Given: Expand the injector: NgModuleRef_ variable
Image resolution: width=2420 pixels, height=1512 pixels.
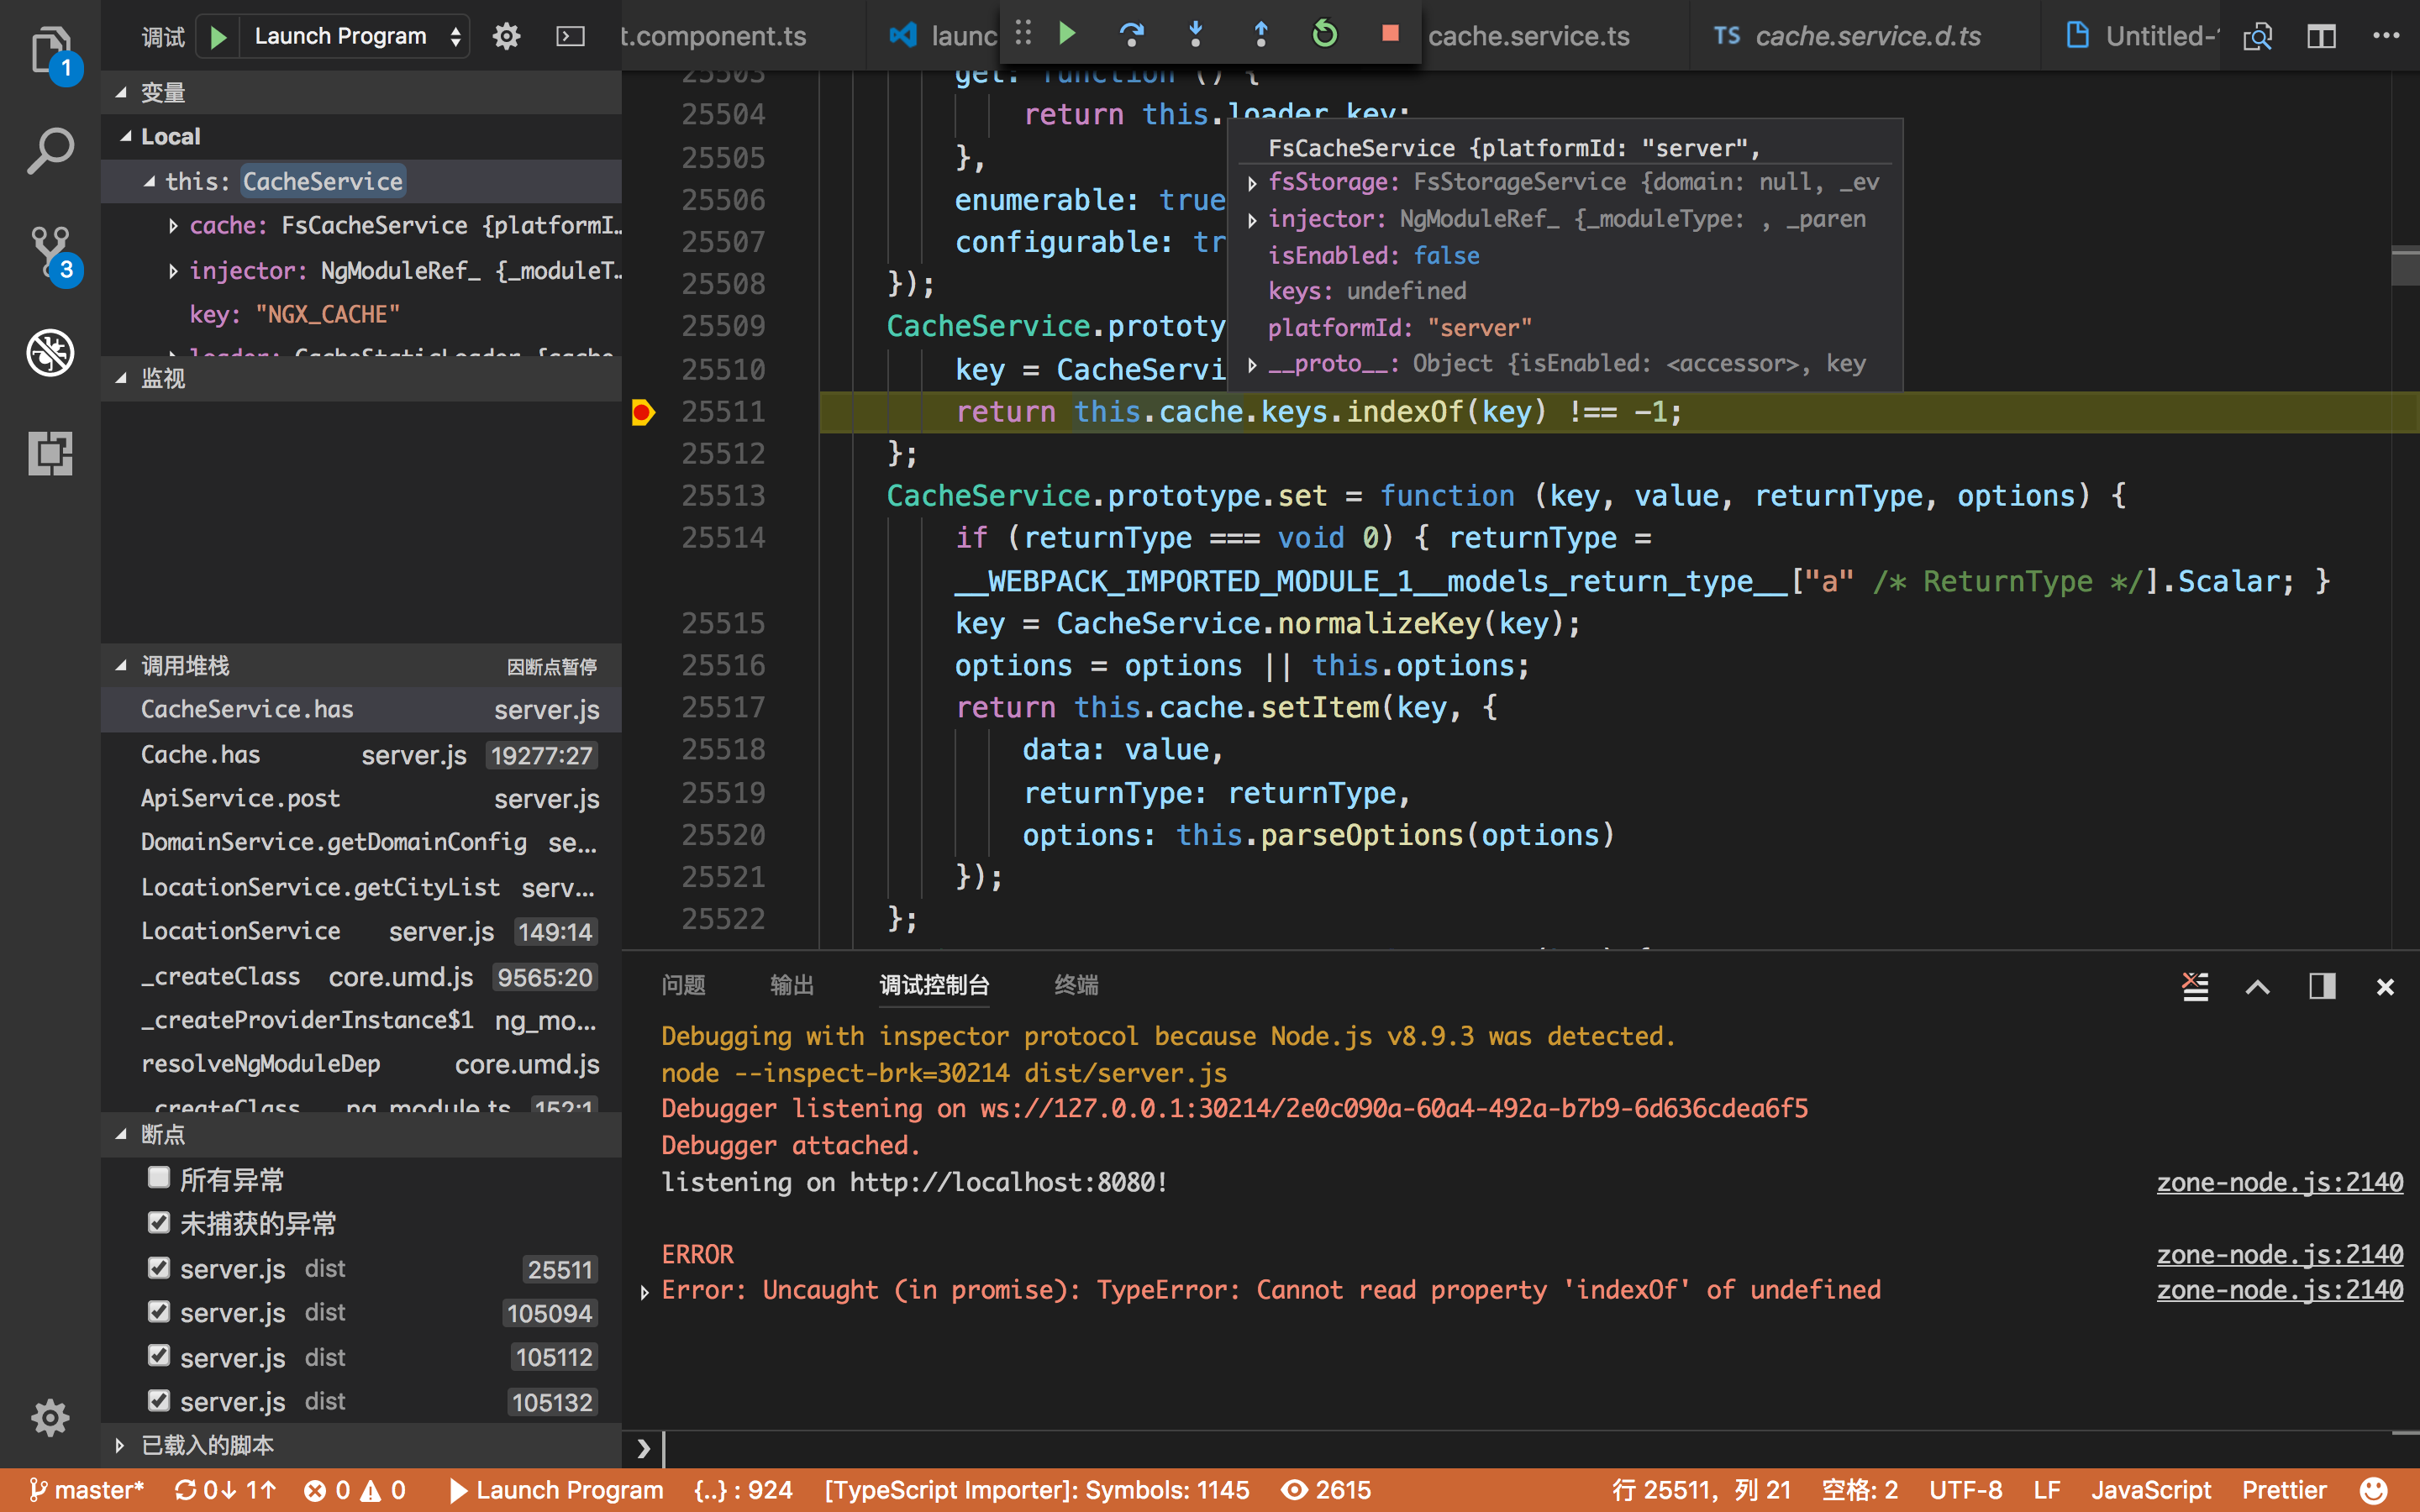Looking at the screenshot, I should coord(173,271).
